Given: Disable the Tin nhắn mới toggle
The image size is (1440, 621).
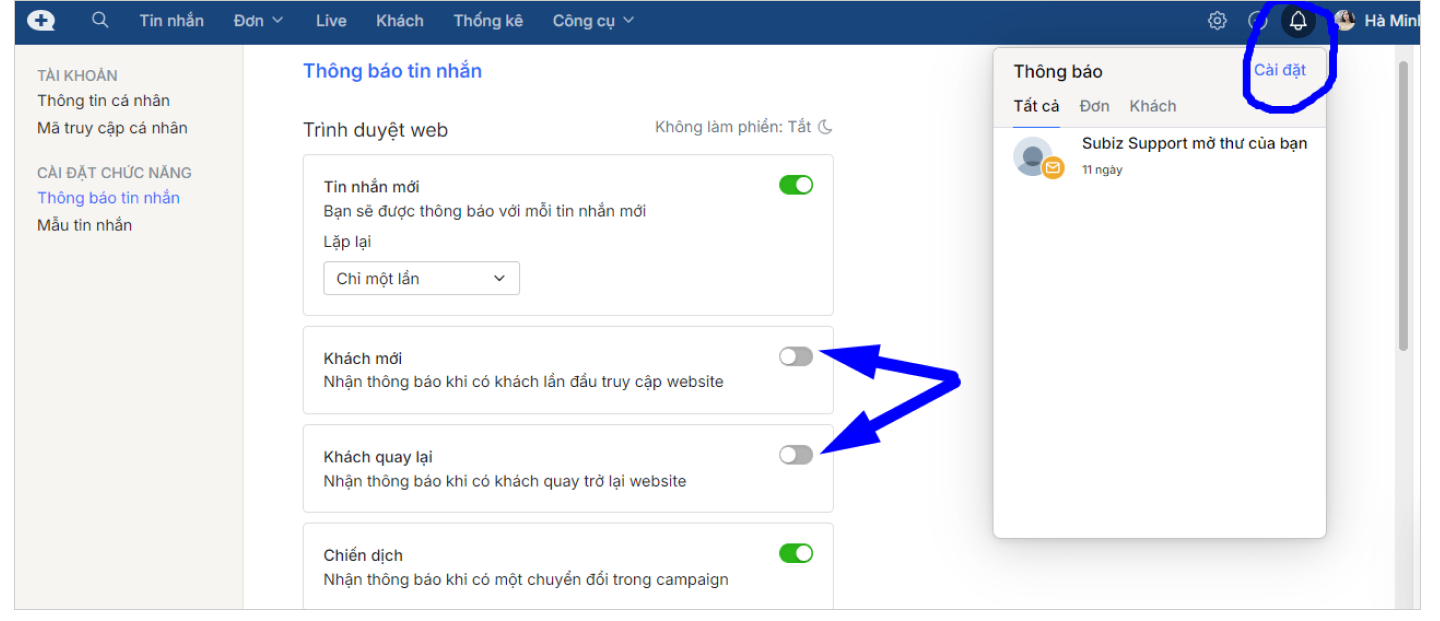Looking at the screenshot, I should click(x=796, y=185).
